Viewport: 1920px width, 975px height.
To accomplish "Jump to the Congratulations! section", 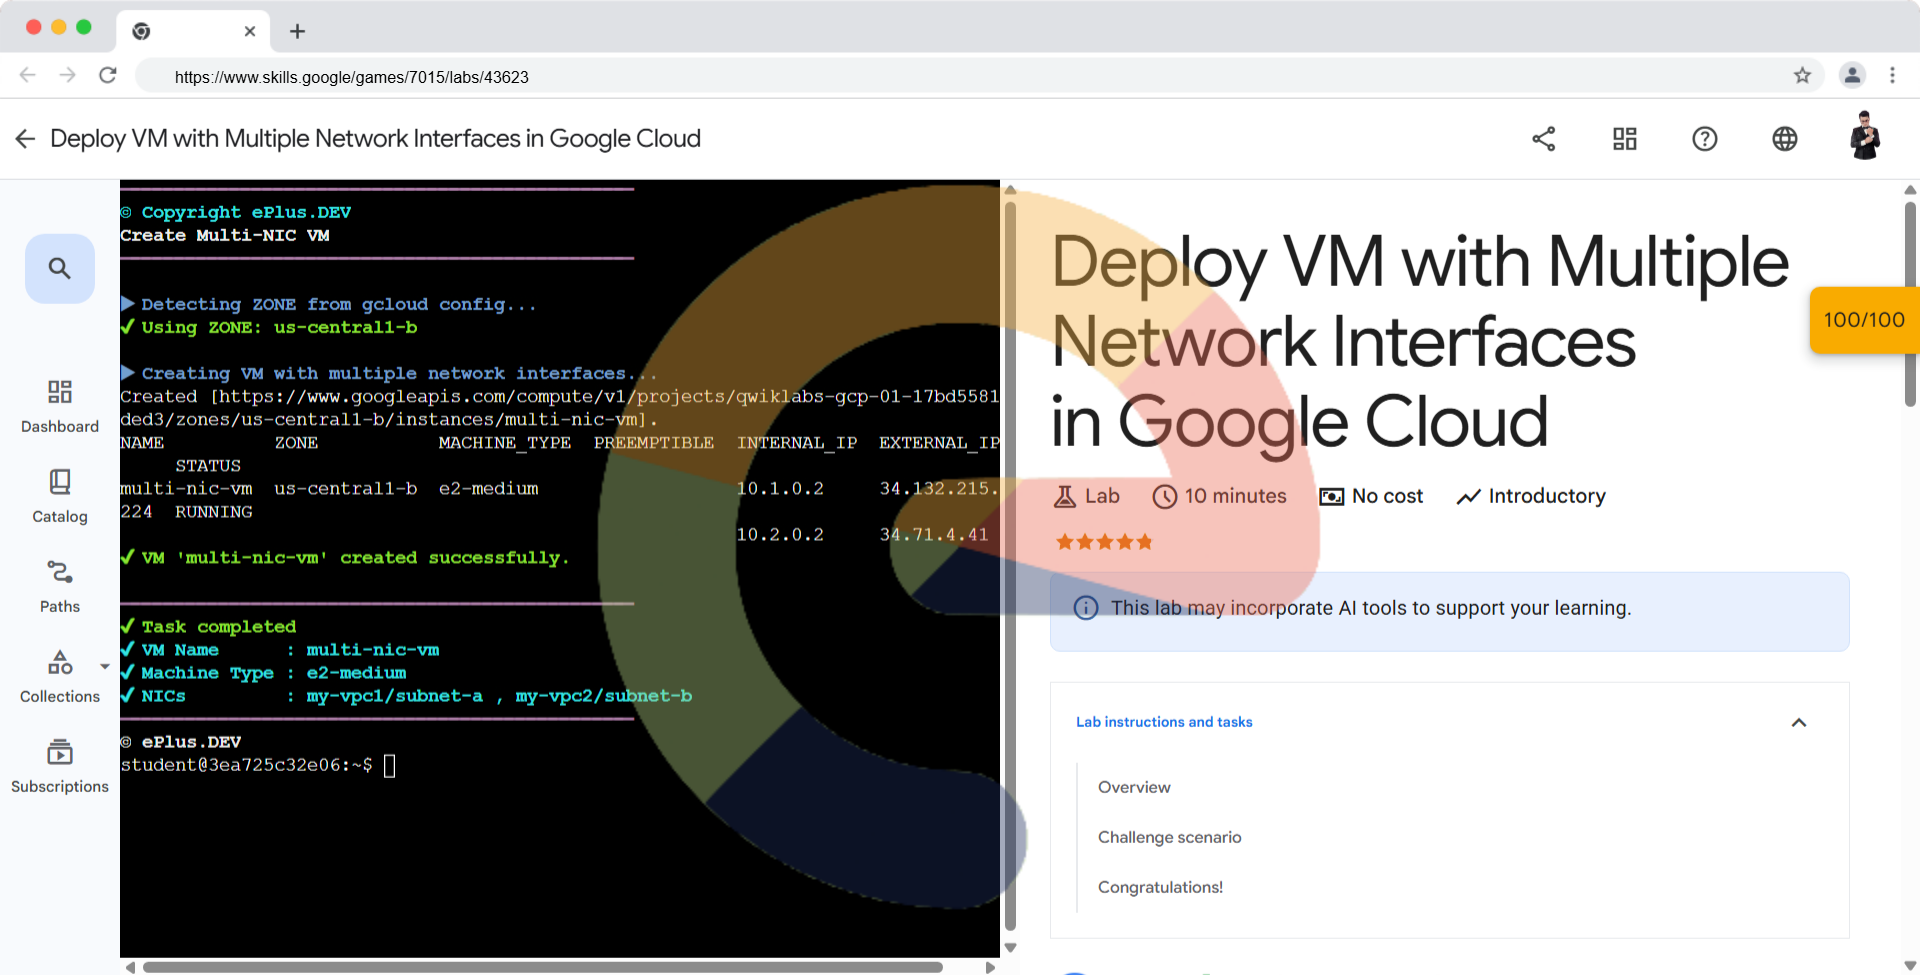I will click(x=1160, y=887).
